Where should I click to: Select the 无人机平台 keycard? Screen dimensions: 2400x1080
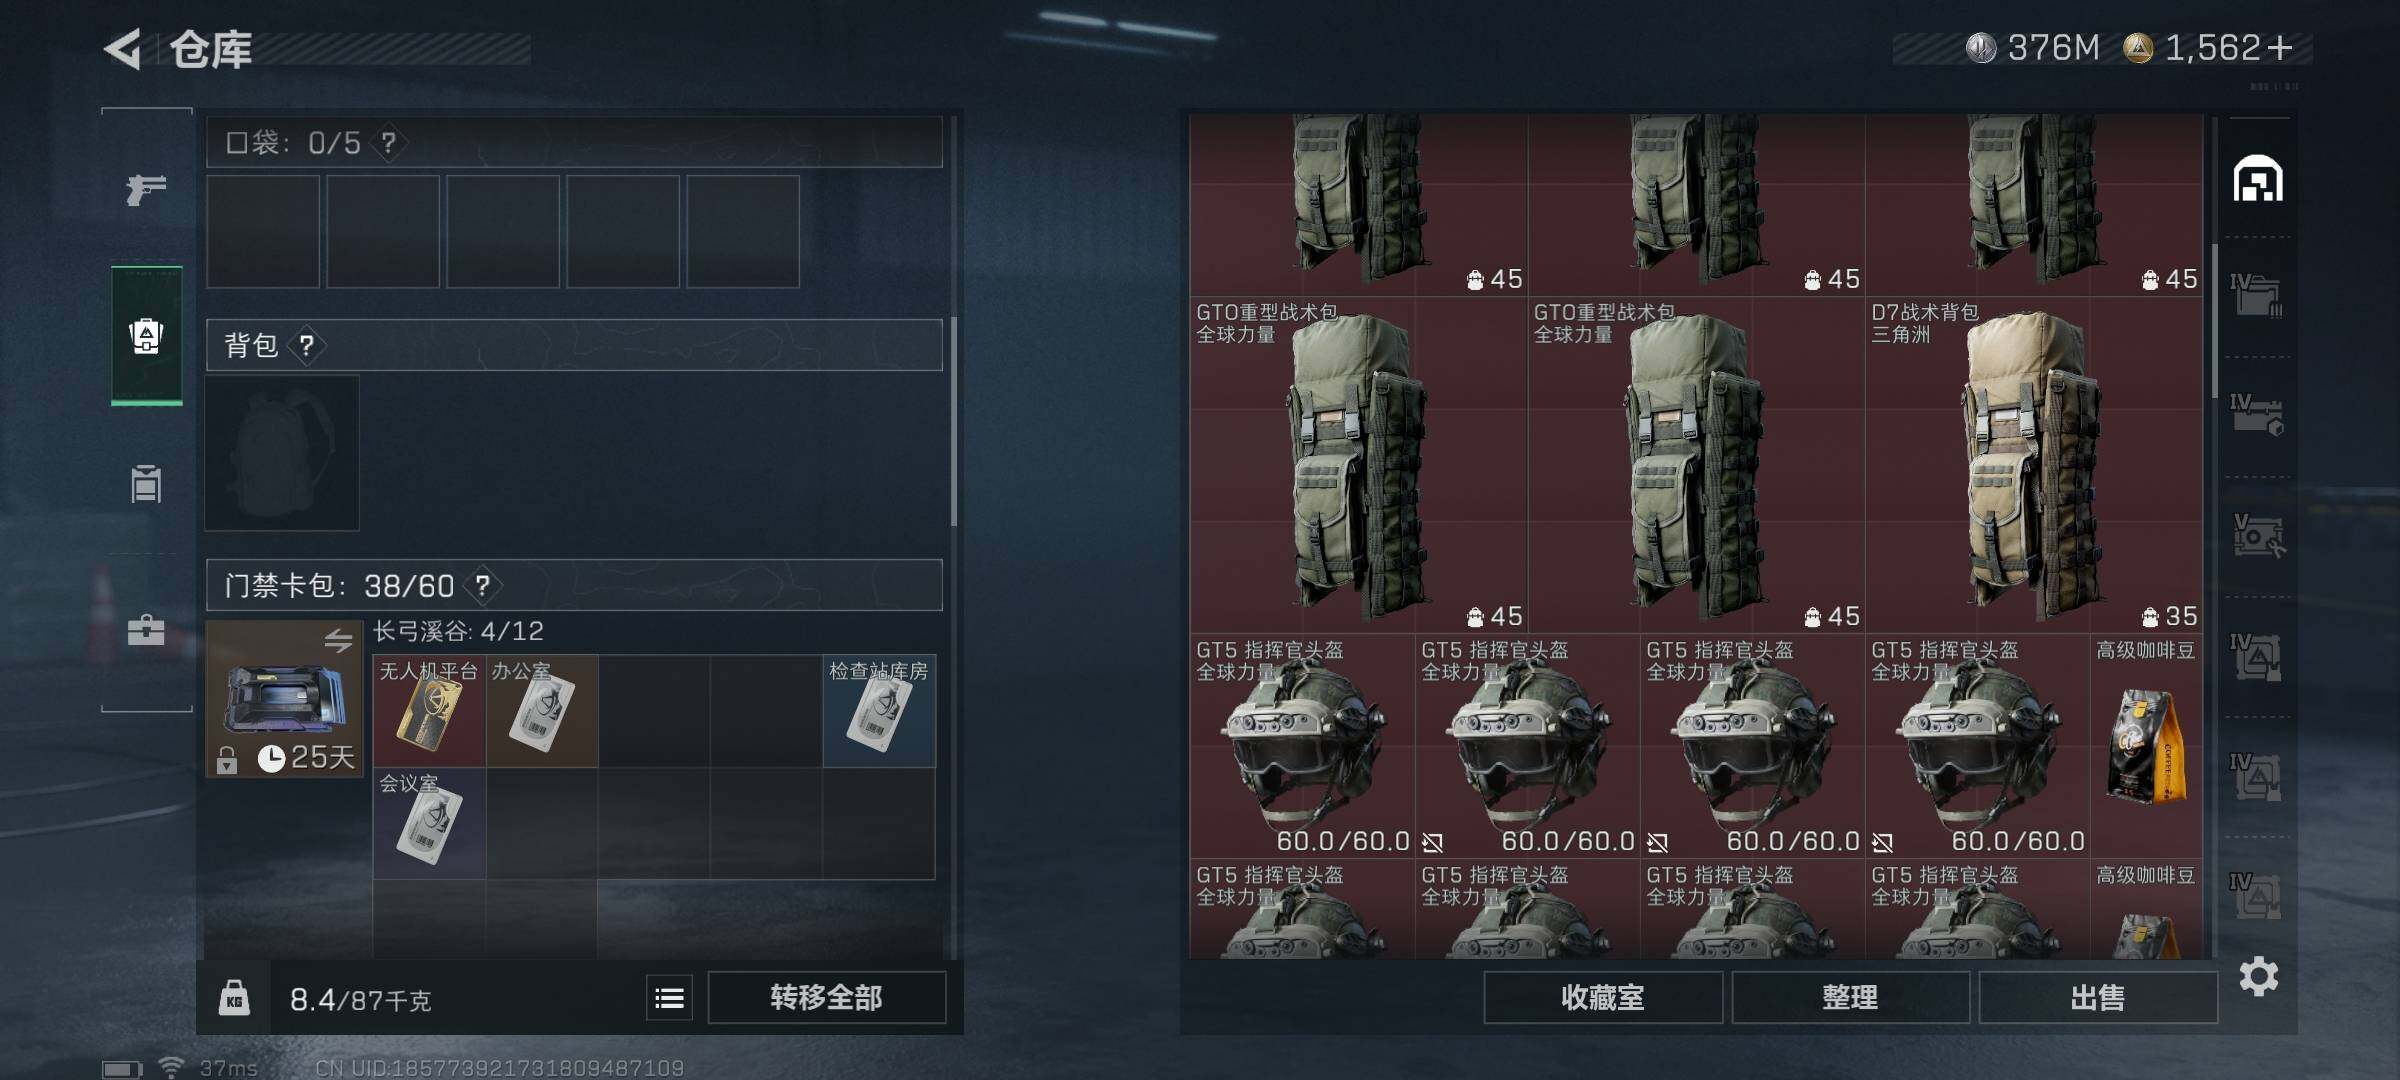tap(430, 711)
